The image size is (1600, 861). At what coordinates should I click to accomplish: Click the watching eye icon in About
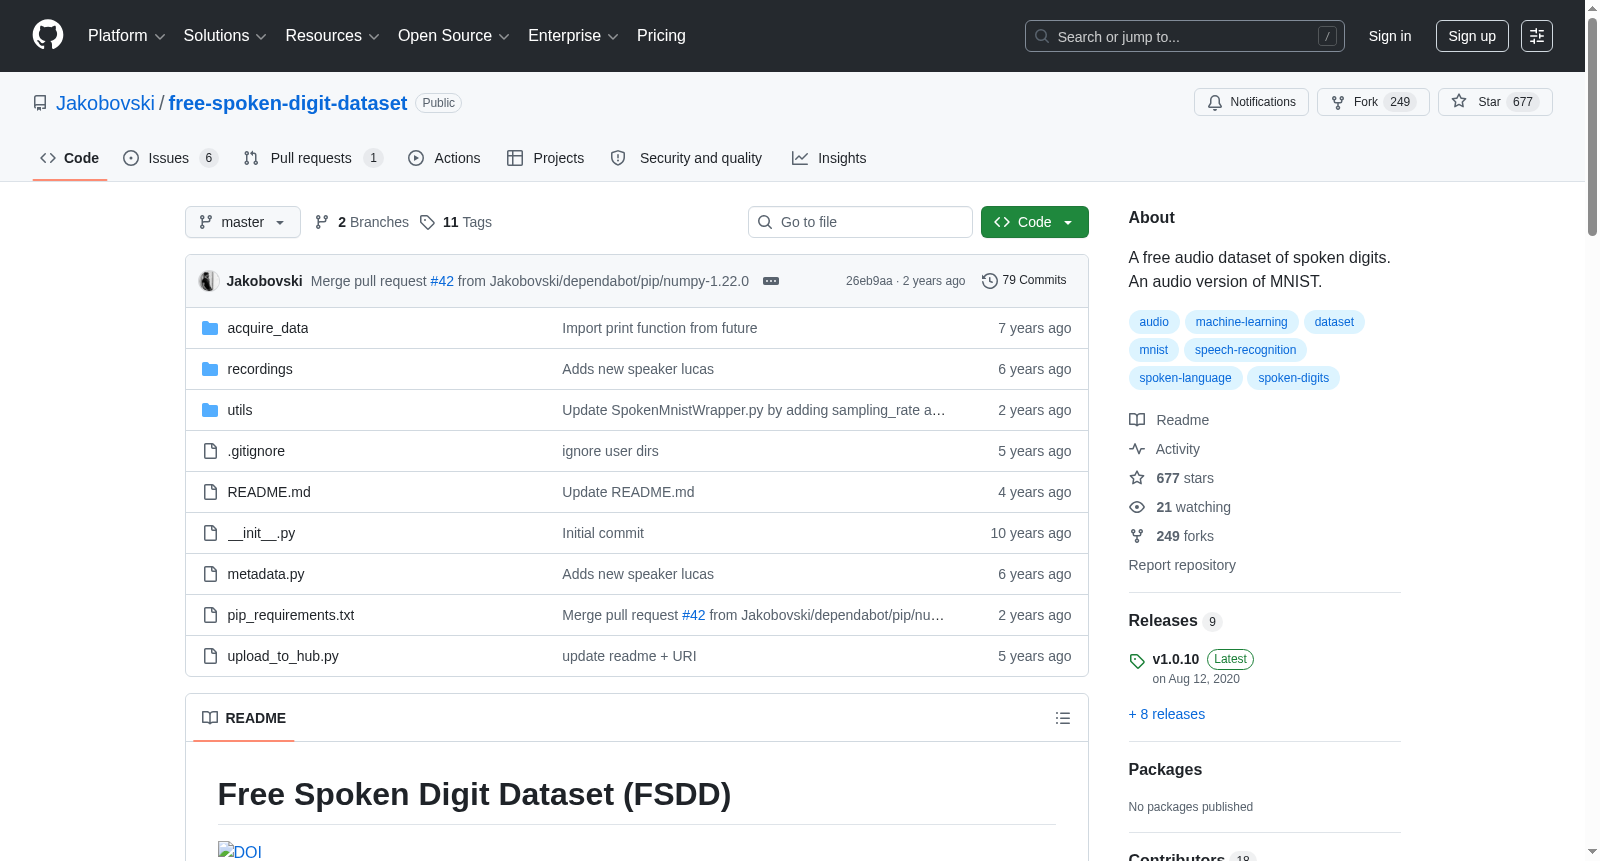coord(1137,507)
